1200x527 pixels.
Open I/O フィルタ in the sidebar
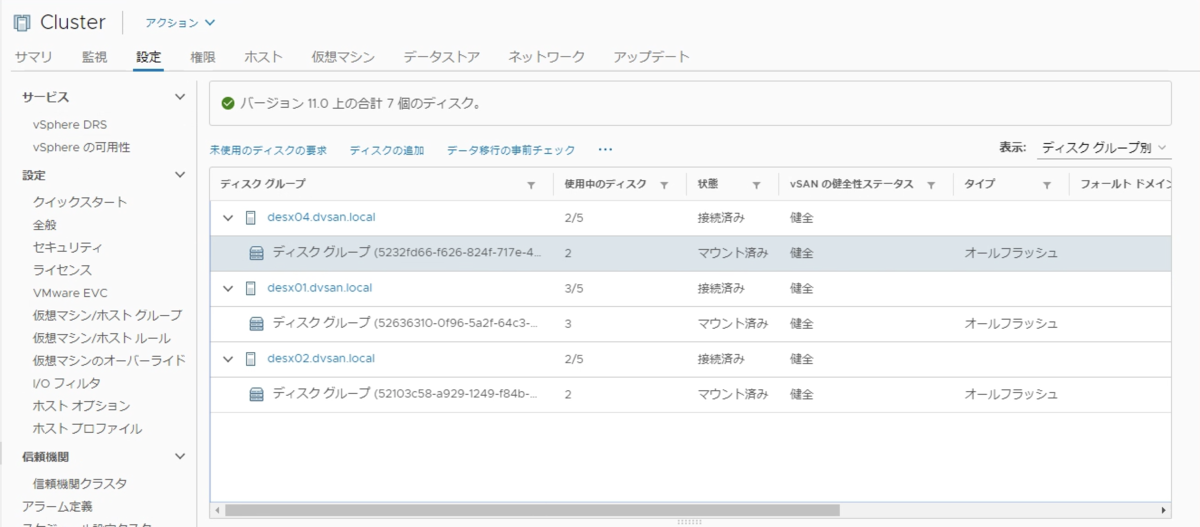pyautogui.click(x=67, y=383)
